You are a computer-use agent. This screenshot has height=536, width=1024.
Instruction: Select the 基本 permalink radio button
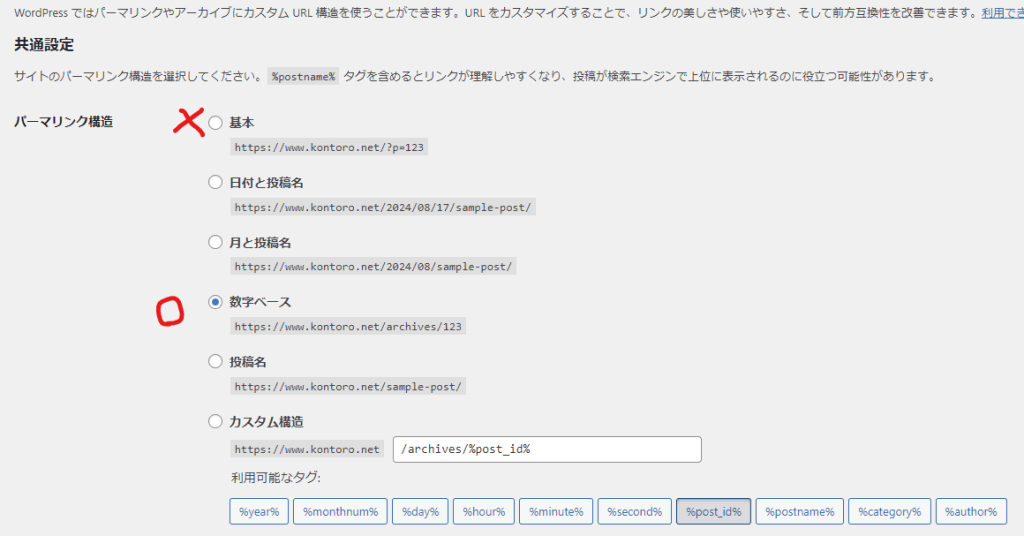click(215, 123)
